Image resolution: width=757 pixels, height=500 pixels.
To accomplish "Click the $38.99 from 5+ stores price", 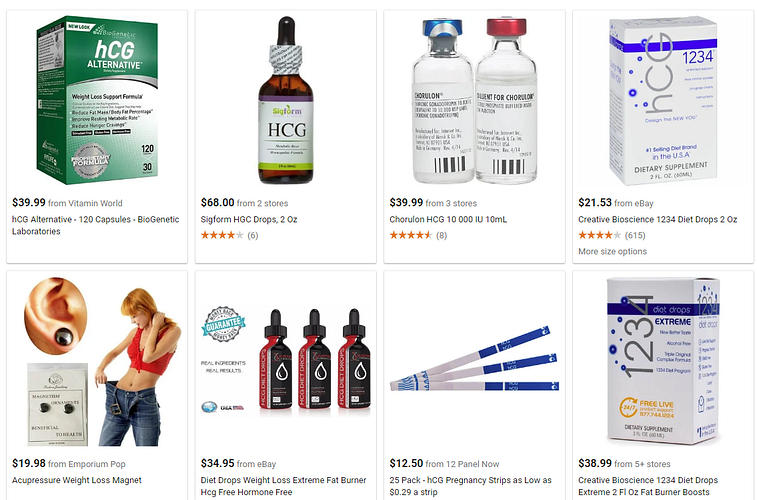I will pyautogui.click(x=624, y=464).
